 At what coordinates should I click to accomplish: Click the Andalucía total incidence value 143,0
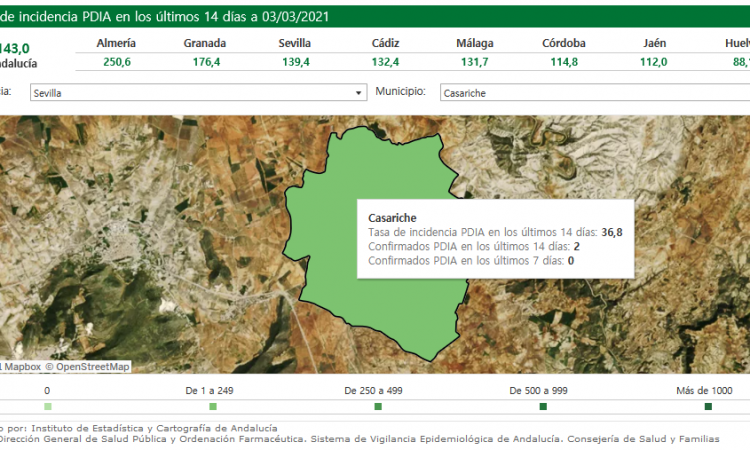click(x=14, y=47)
